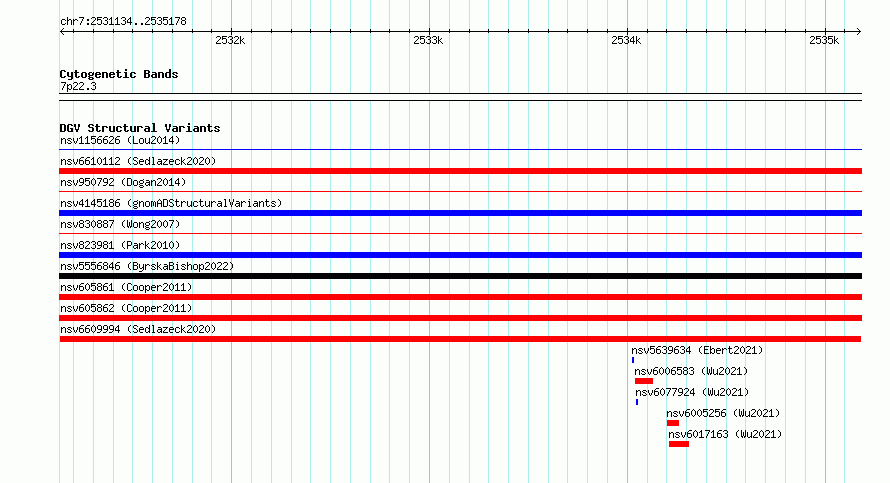Image resolution: width=890 pixels, height=483 pixels.
Task: Click the short red nsv6005256 bar
Action: [x=673, y=423]
